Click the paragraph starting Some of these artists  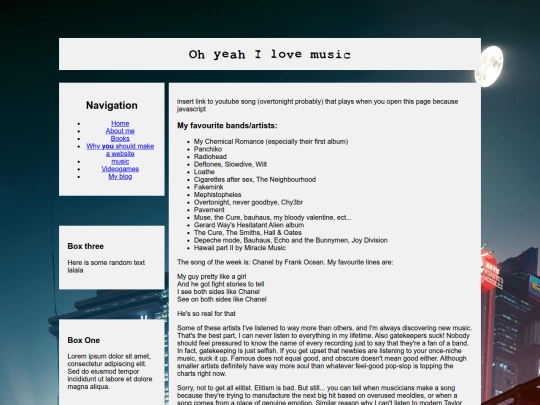[324, 351]
